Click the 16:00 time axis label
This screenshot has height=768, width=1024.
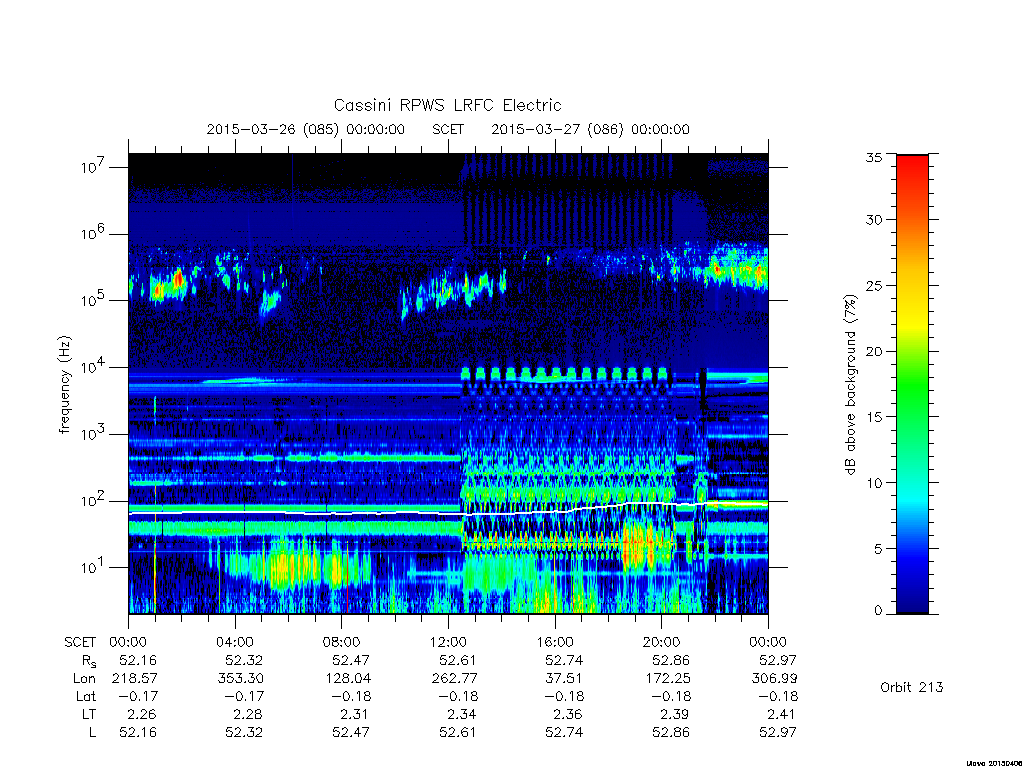[x=555, y=642]
